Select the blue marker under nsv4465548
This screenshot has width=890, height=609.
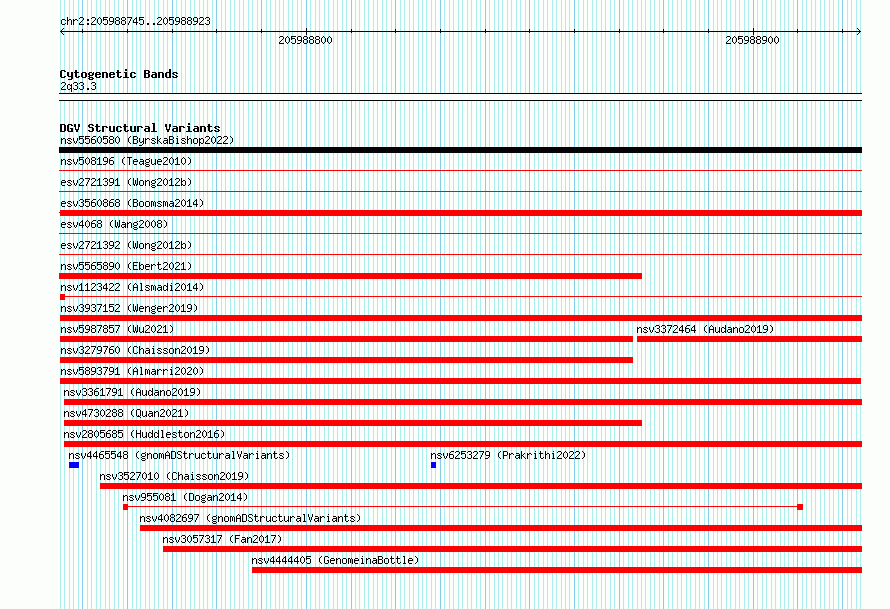point(74,465)
